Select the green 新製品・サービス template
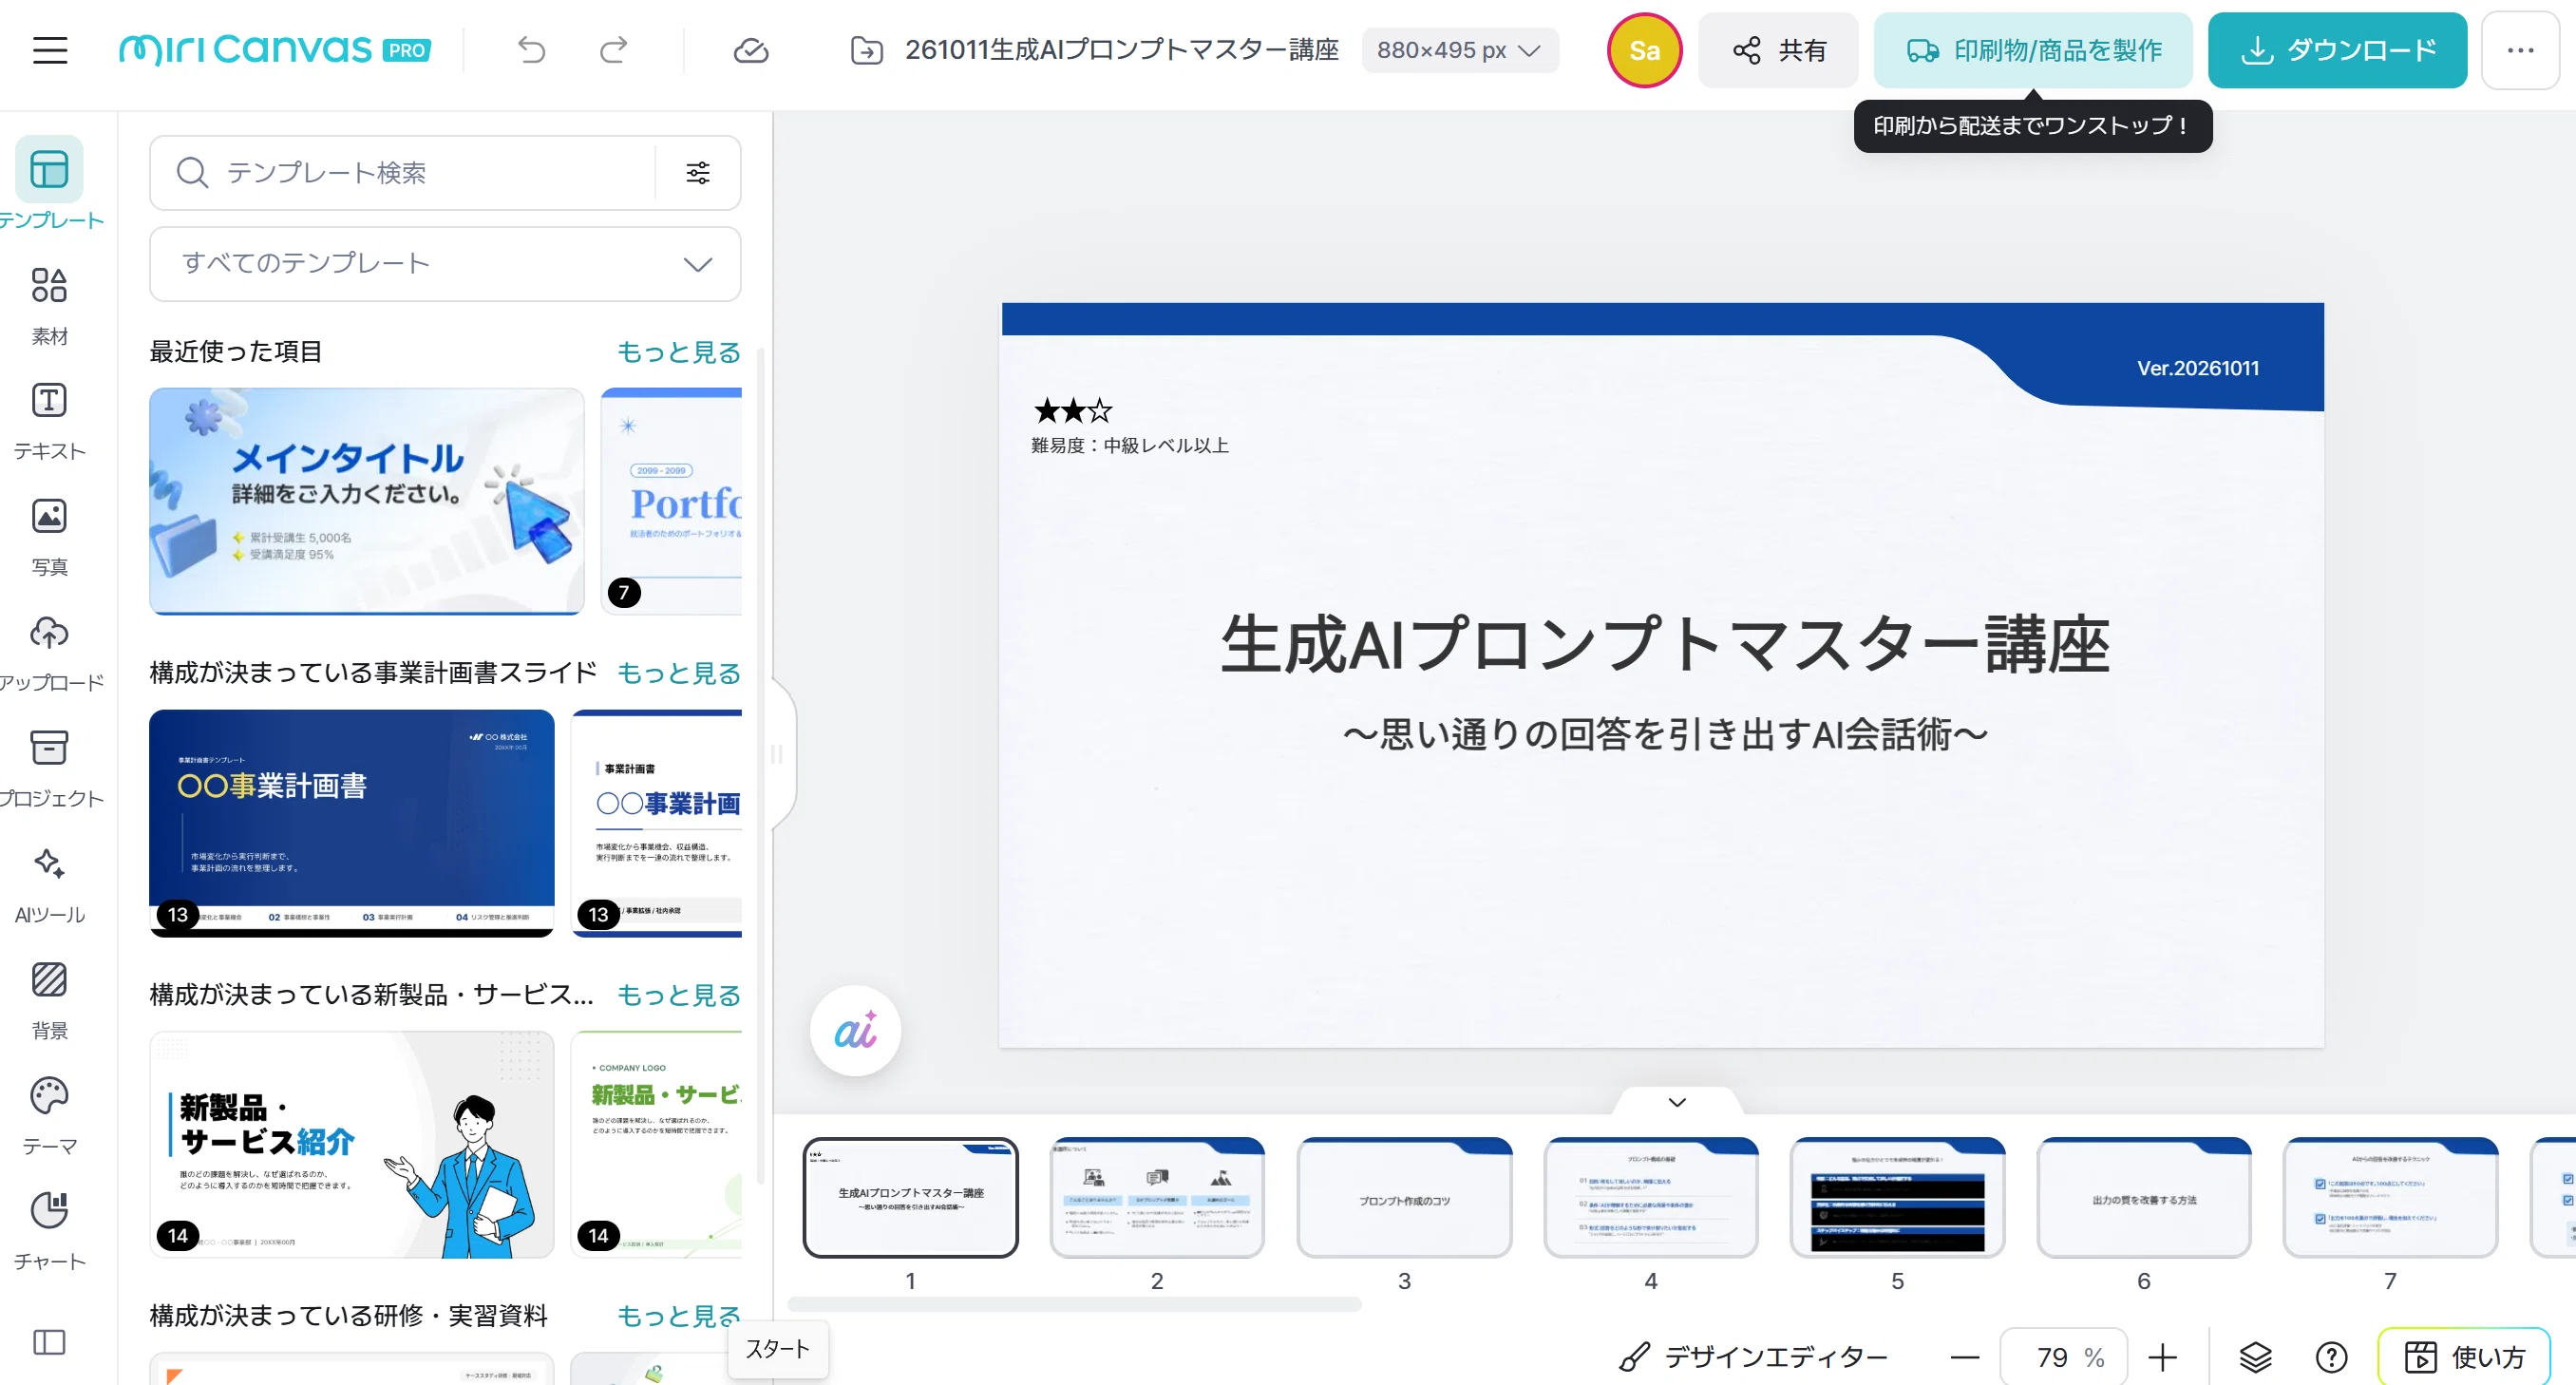Image resolution: width=2576 pixels, height=1385 pixels. pyautogui.click(x=657, y=1144)
